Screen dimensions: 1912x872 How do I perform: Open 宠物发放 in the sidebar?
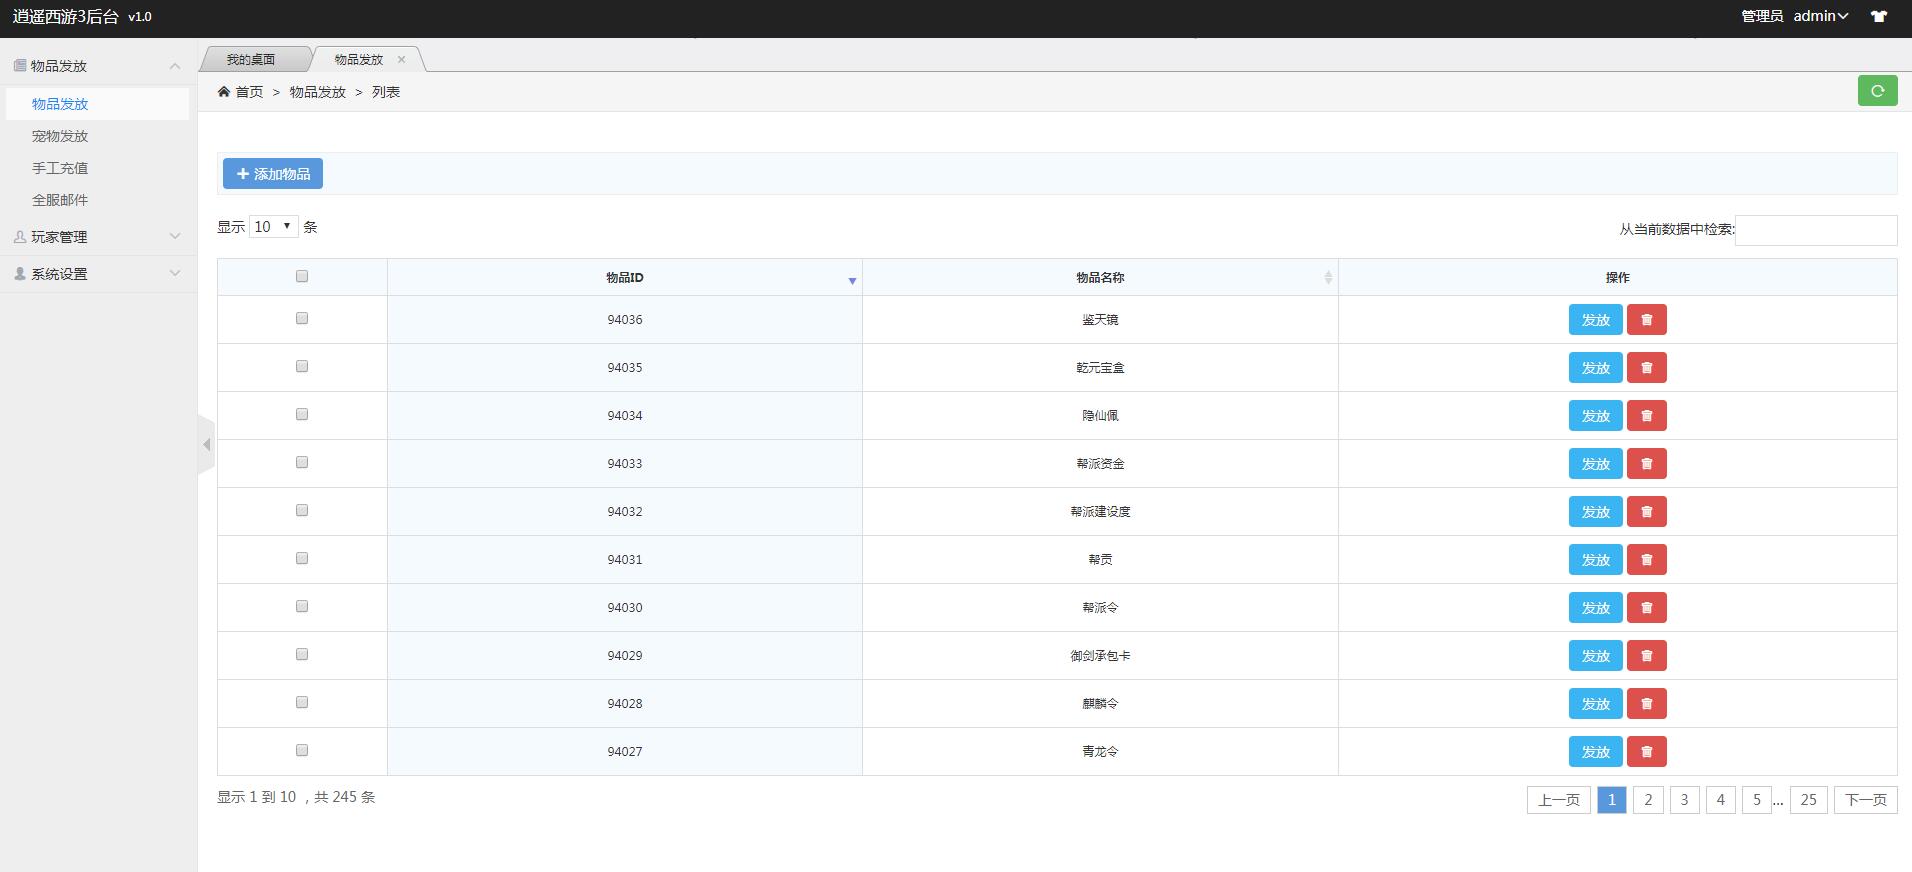pos(60,136)
